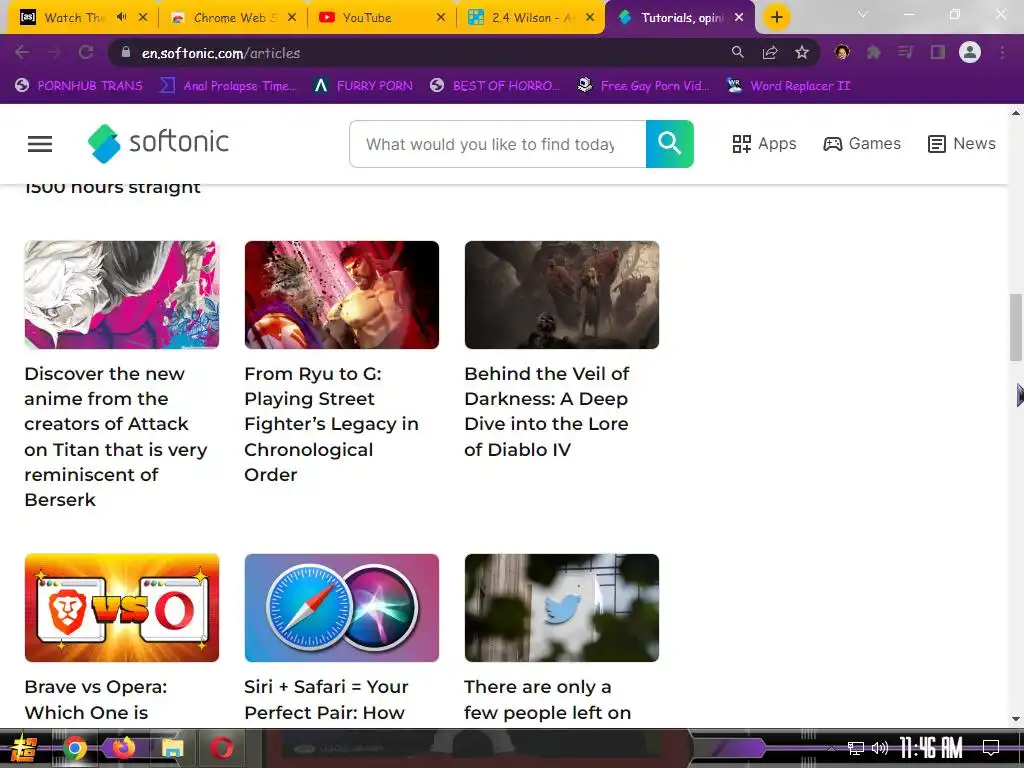Open the Games section
This screenshot has height=768, width=1024.
862,144
